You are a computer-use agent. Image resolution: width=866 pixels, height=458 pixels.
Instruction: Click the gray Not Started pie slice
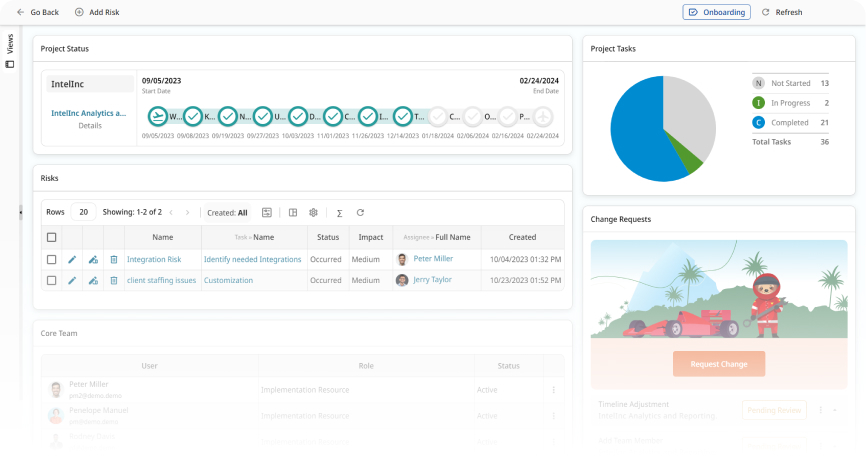[691, 113]
